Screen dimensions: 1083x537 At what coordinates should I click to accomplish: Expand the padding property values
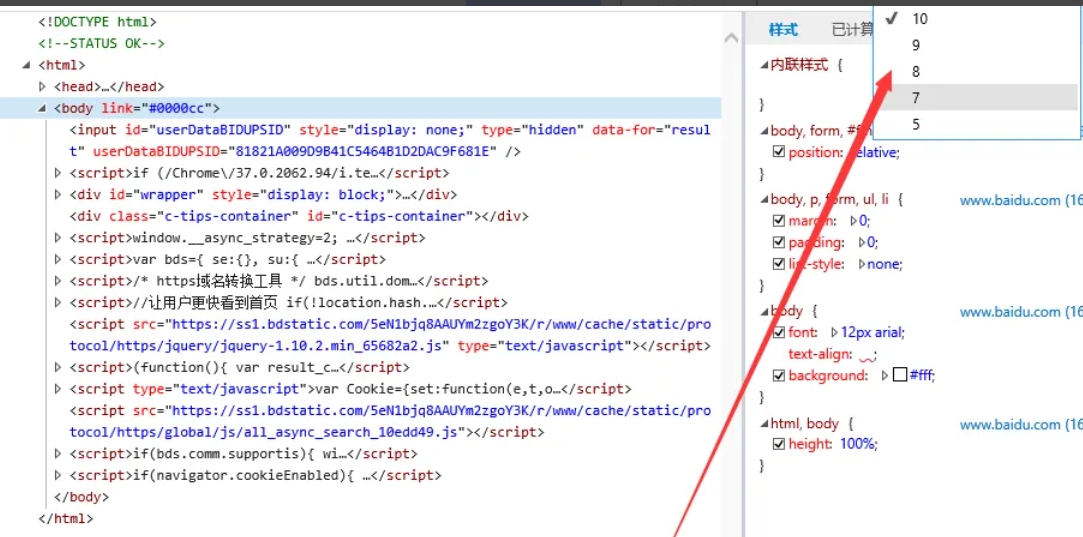coord(862,243)
